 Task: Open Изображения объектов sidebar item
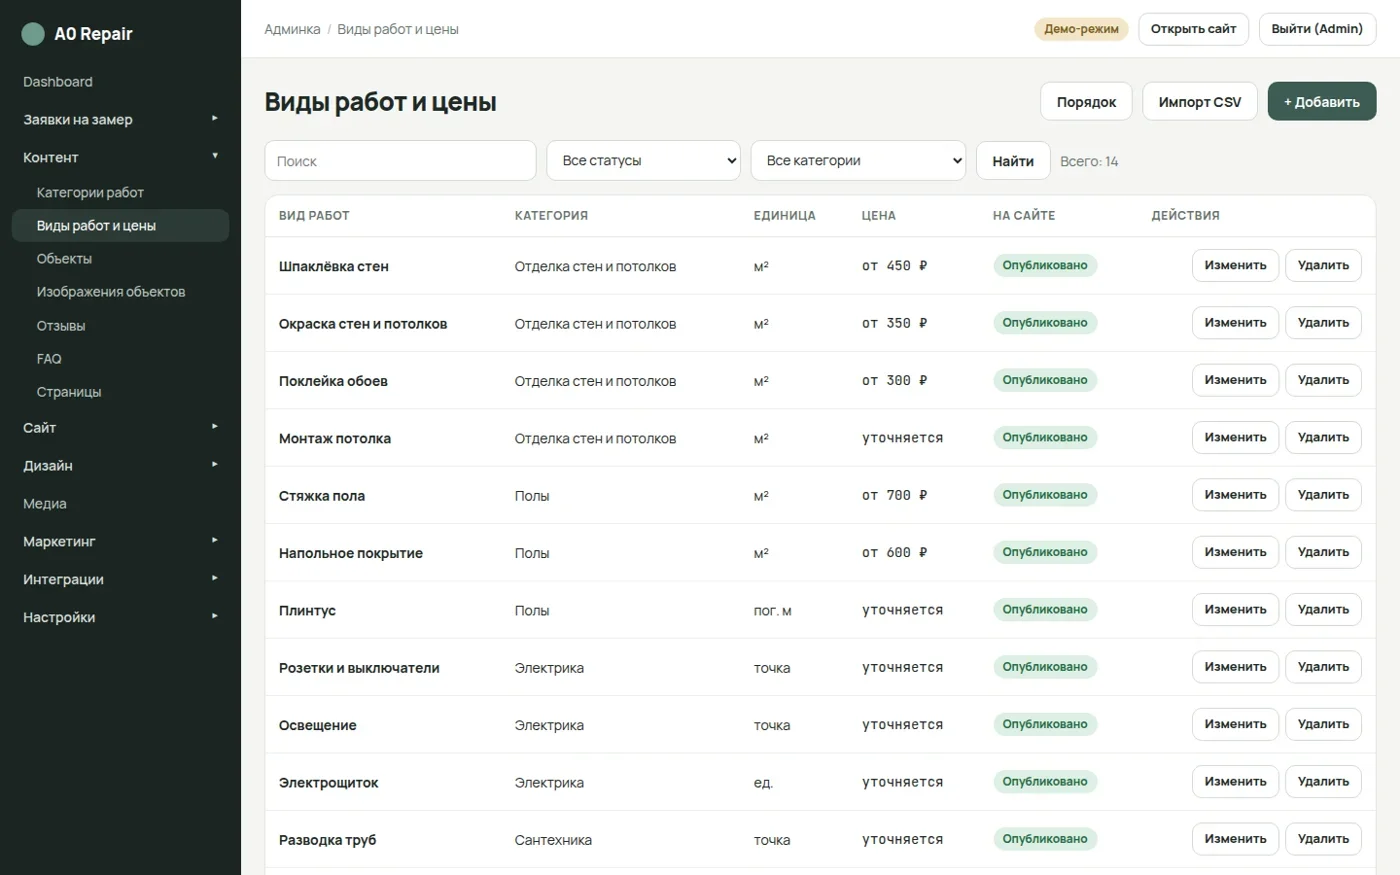pos(111,292)
